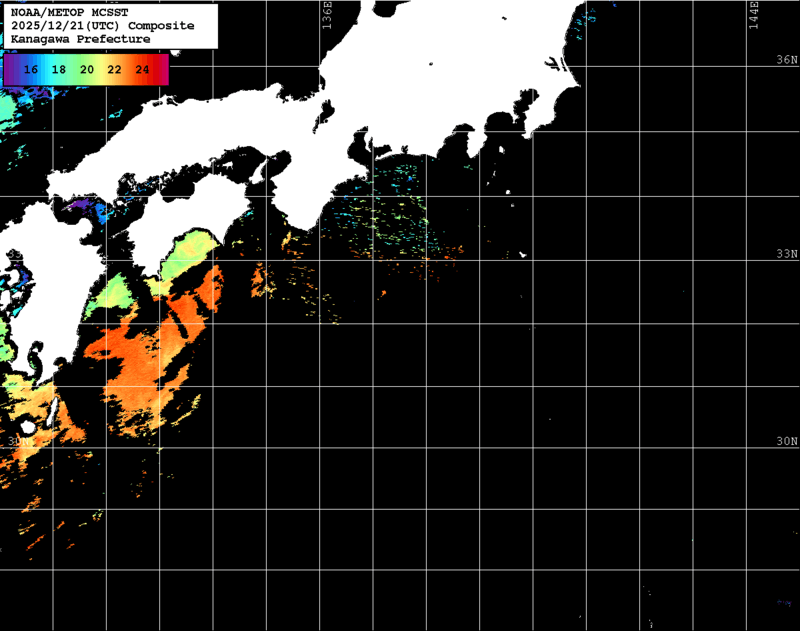Click the green water area south of Shikoku
Screen dimensions: 800x631
(x=188, y=255)
